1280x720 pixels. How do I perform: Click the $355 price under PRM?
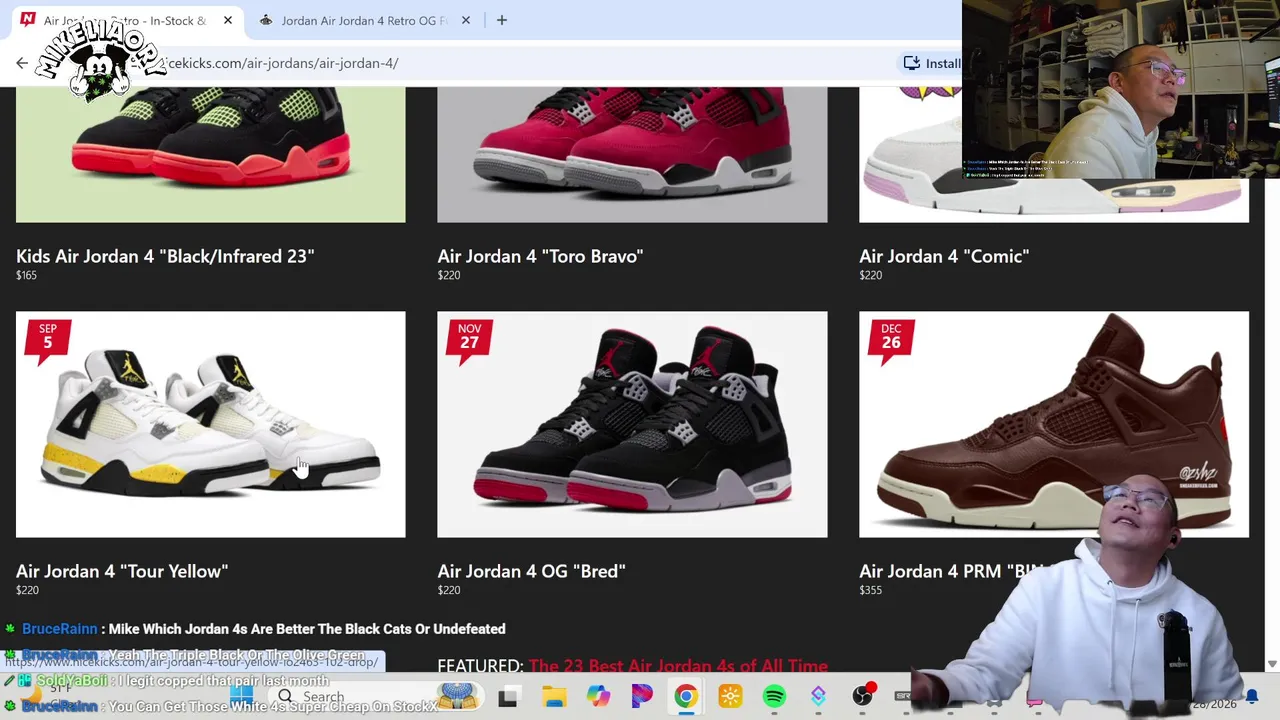(x=870, y=590)
